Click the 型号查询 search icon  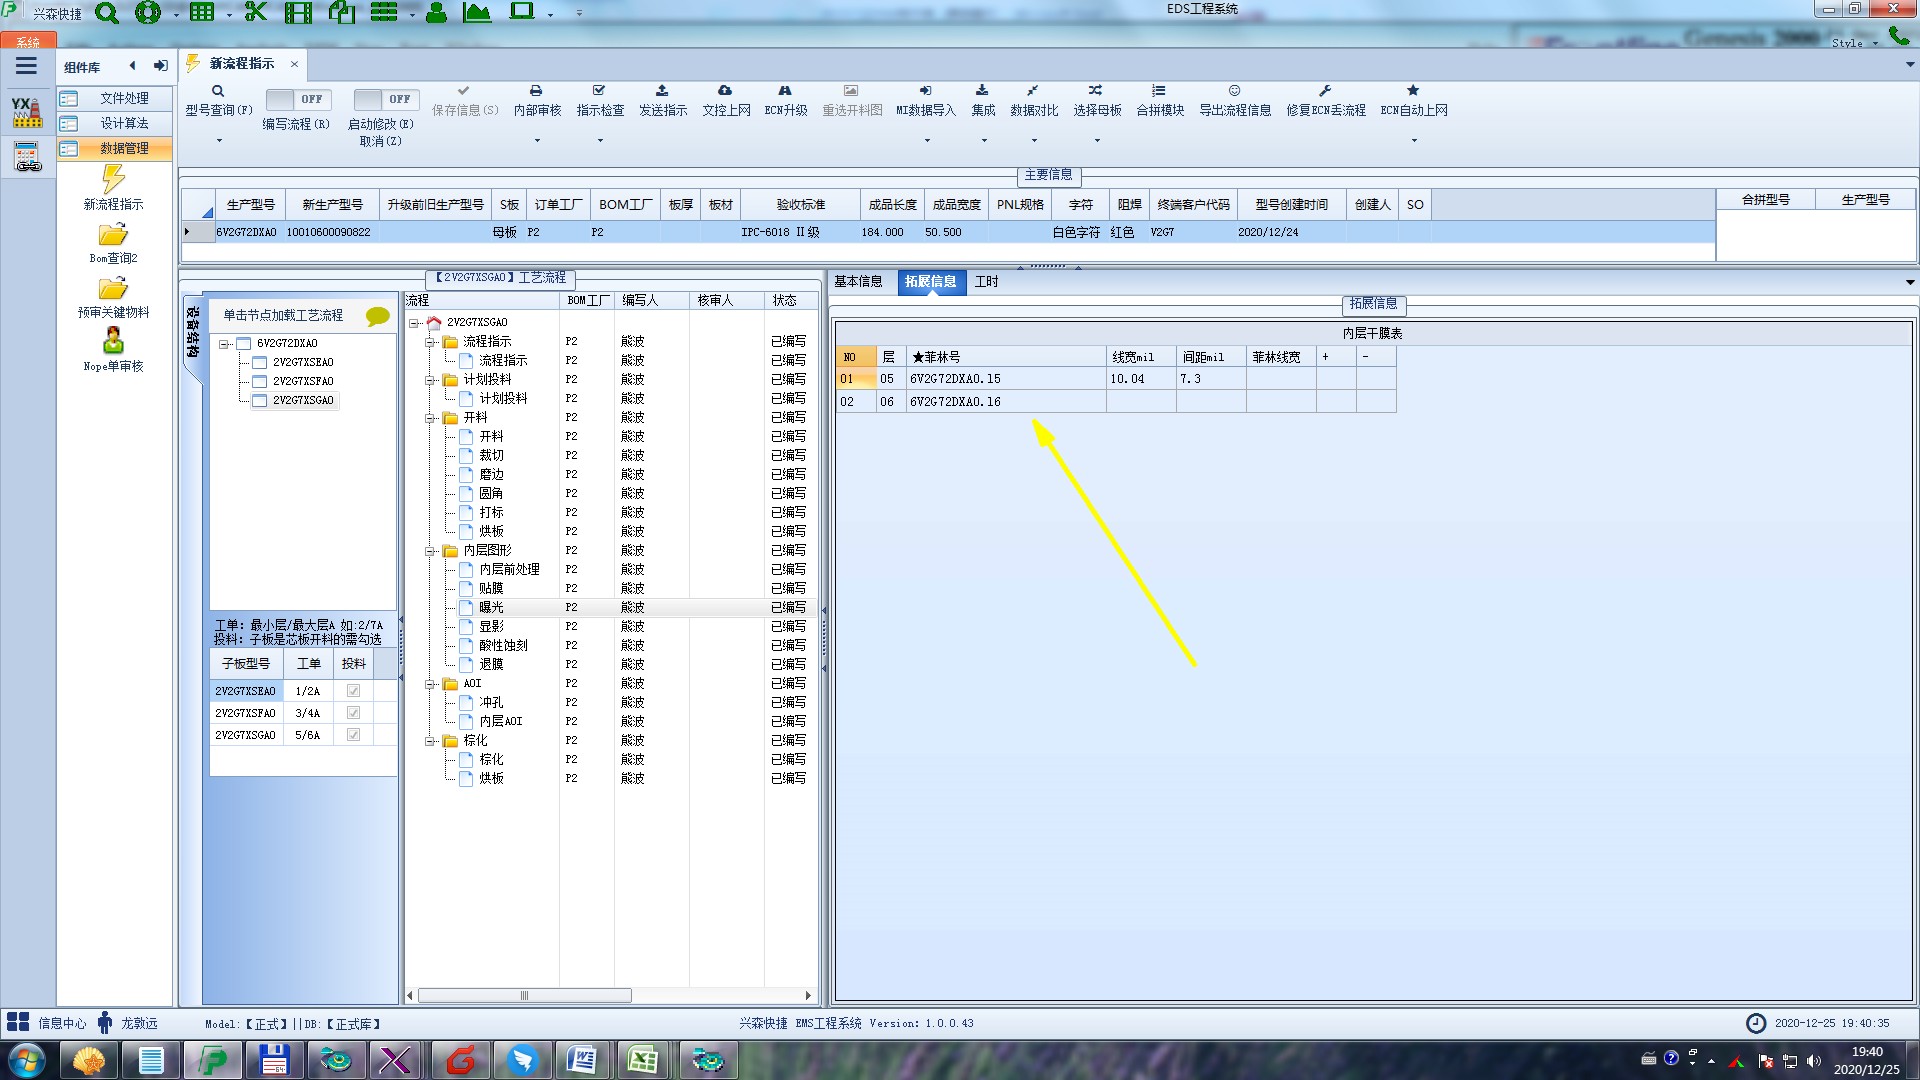click(x=218, y=91)
